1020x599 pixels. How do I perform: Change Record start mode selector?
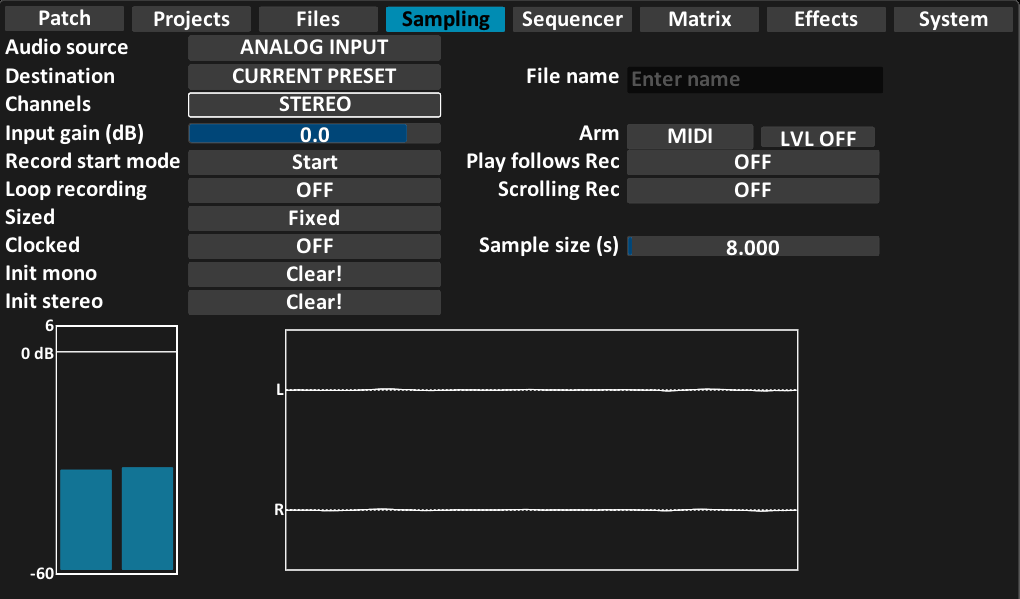[314, 162]
